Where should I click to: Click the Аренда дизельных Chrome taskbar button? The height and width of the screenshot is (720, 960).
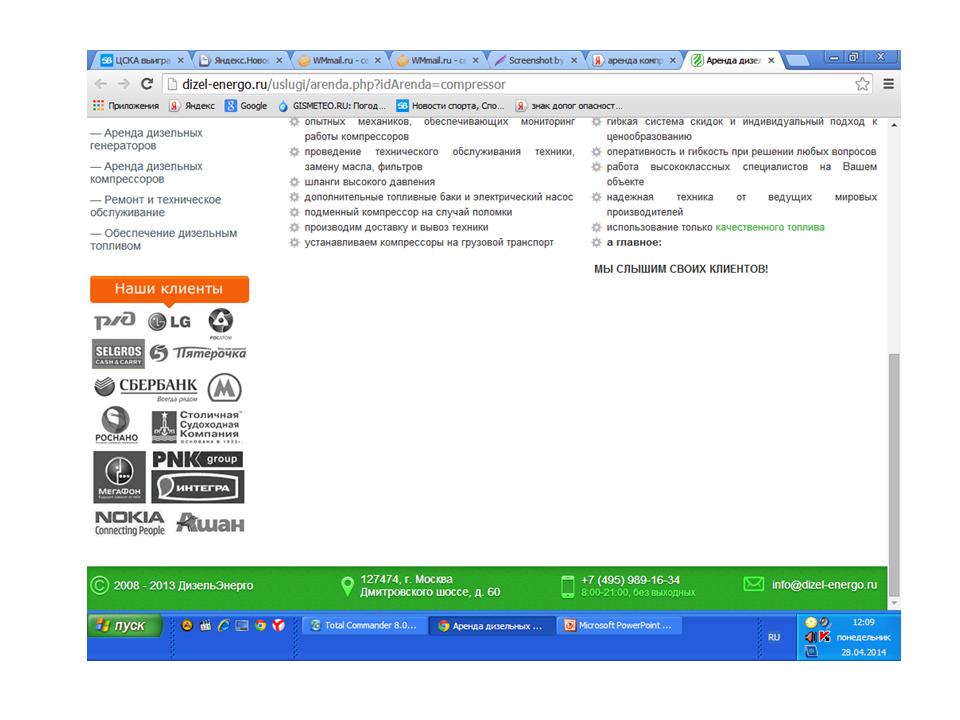click(492, 625)
